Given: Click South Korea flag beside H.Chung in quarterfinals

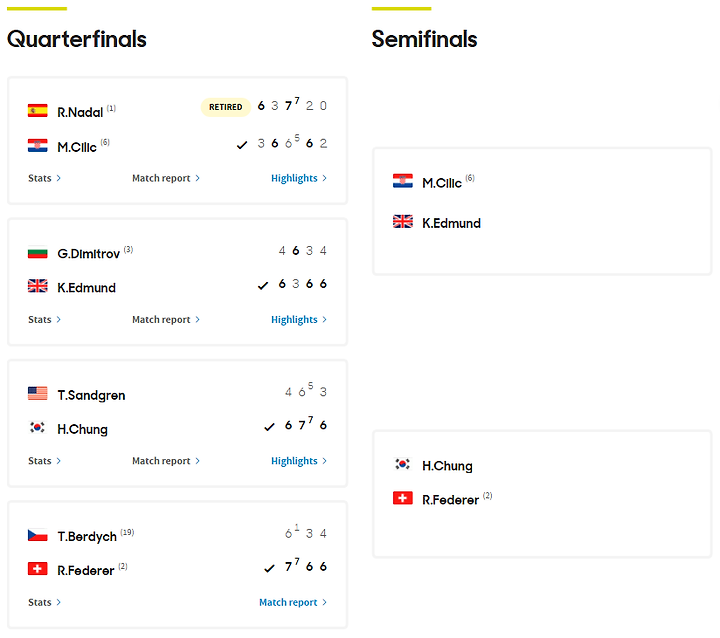Looking at the screenshot, I should pos(37,428).
